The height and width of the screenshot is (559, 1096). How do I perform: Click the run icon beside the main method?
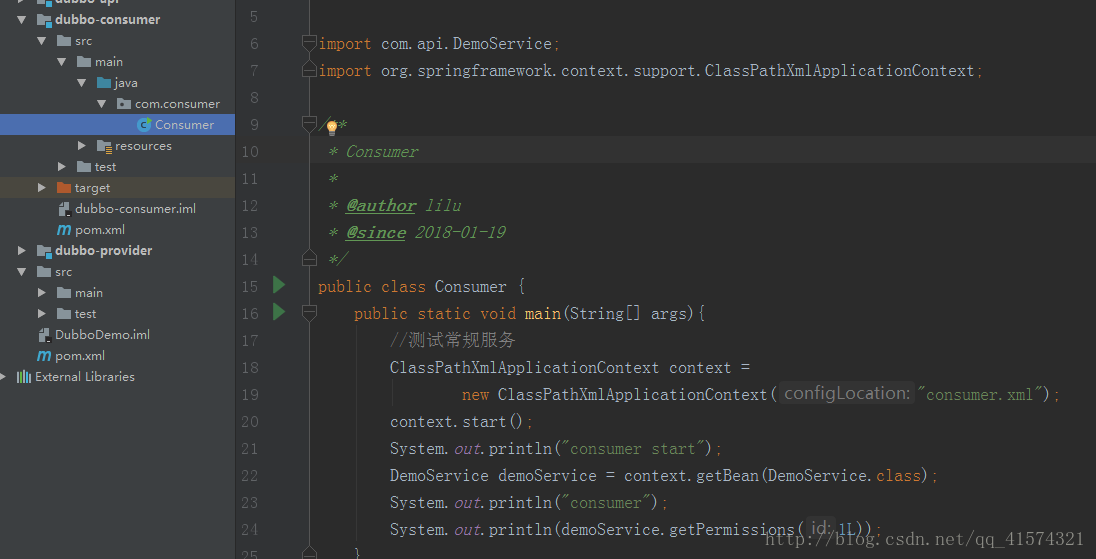click(x=279, y=312)
